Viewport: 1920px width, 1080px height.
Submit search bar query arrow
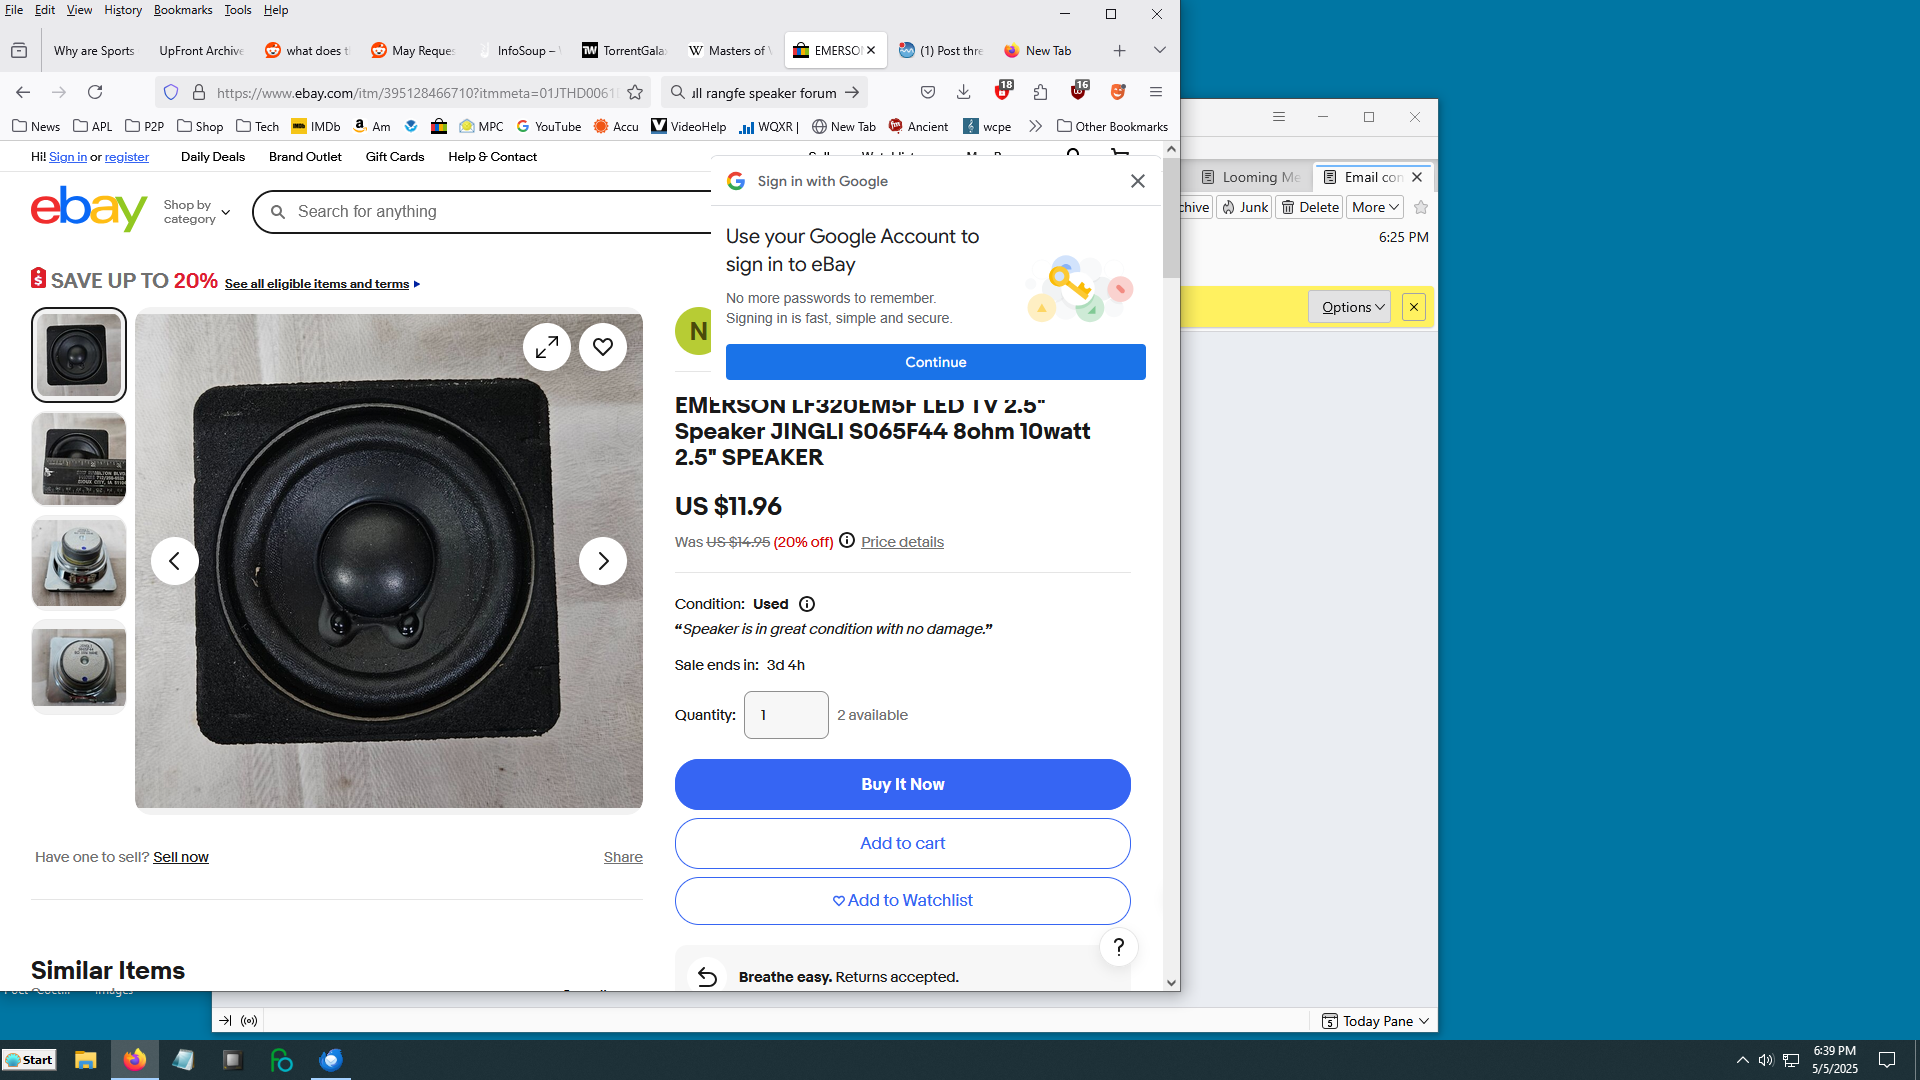tap(852, 92)
